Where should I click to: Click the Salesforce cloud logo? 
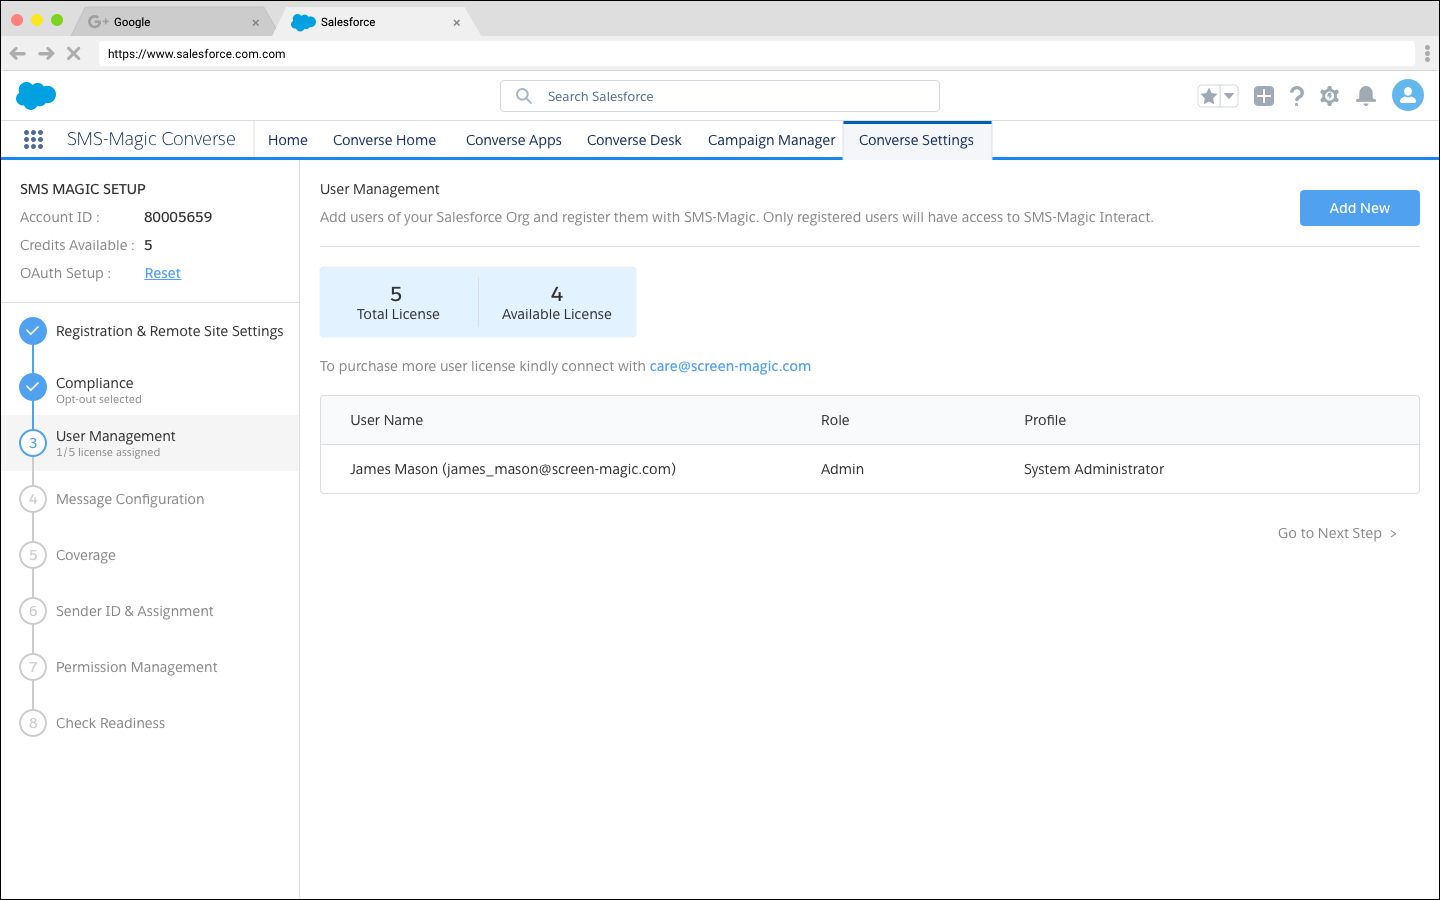[36, 96]
